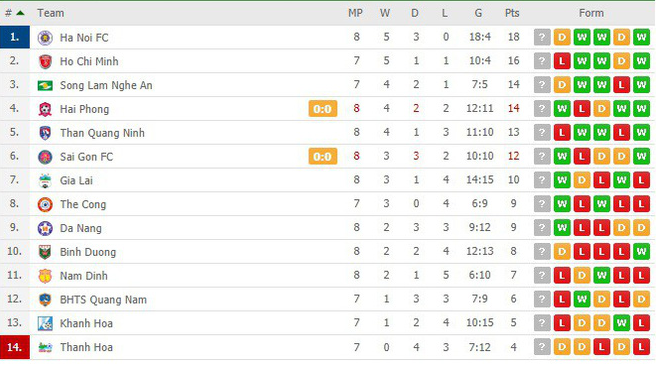Image resolution: width=656 pixels, height=366 pixels.
Task: Click the Ha Noi FC club crest
Action: click(x=45, y=38)
